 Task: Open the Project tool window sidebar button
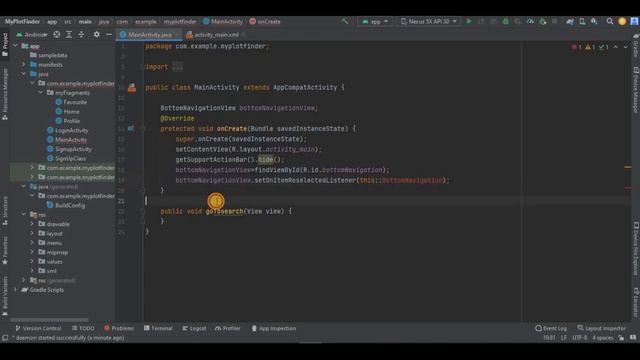click(x=5, y=44)
